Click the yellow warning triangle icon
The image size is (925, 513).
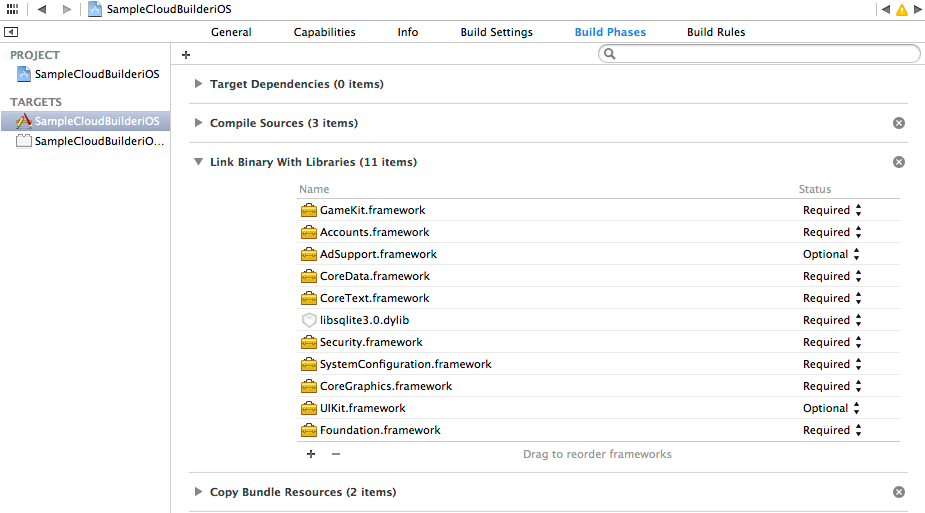point(901,9)
